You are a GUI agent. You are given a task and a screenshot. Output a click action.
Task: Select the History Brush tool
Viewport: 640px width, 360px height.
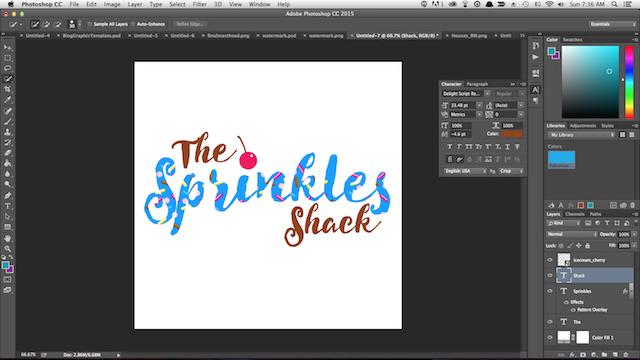(x=7, y=142)
